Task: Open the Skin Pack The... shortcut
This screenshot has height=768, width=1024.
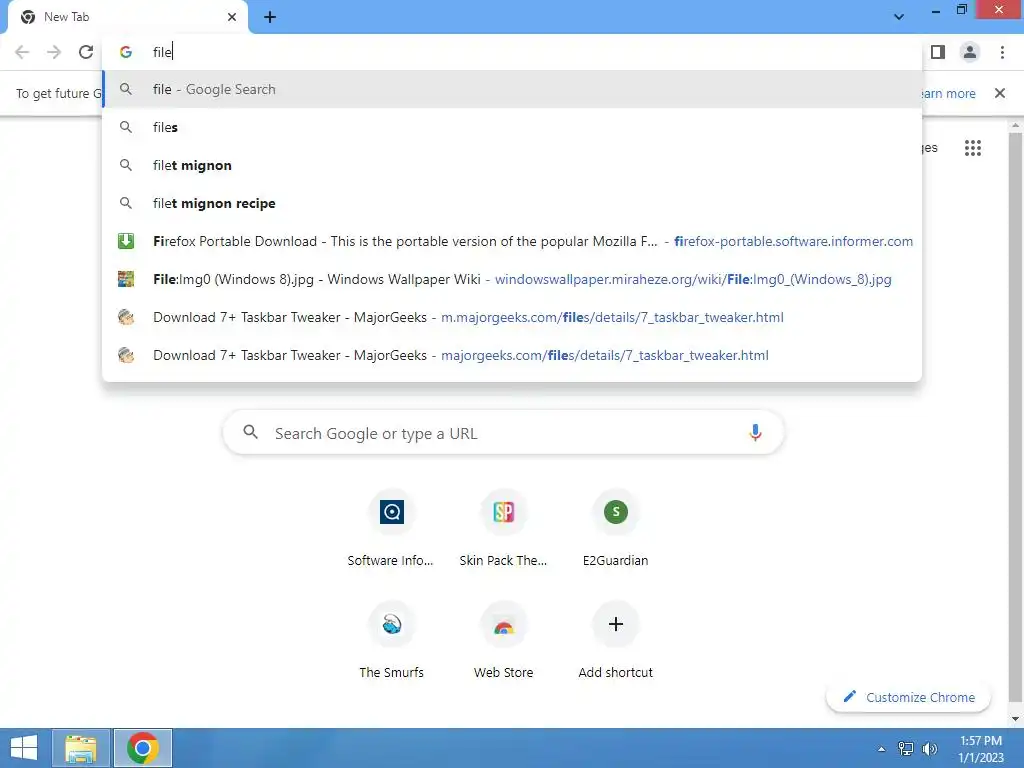Action: point(504,530)
